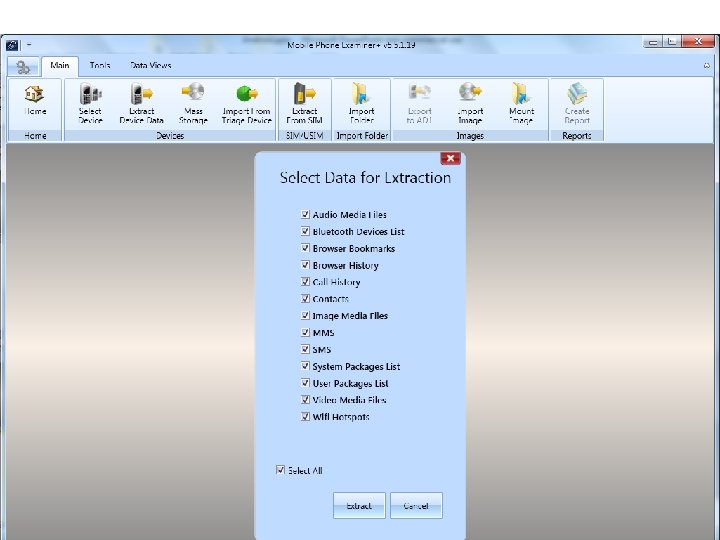Close the Select Data for Extraction dialog

(450, 158)
